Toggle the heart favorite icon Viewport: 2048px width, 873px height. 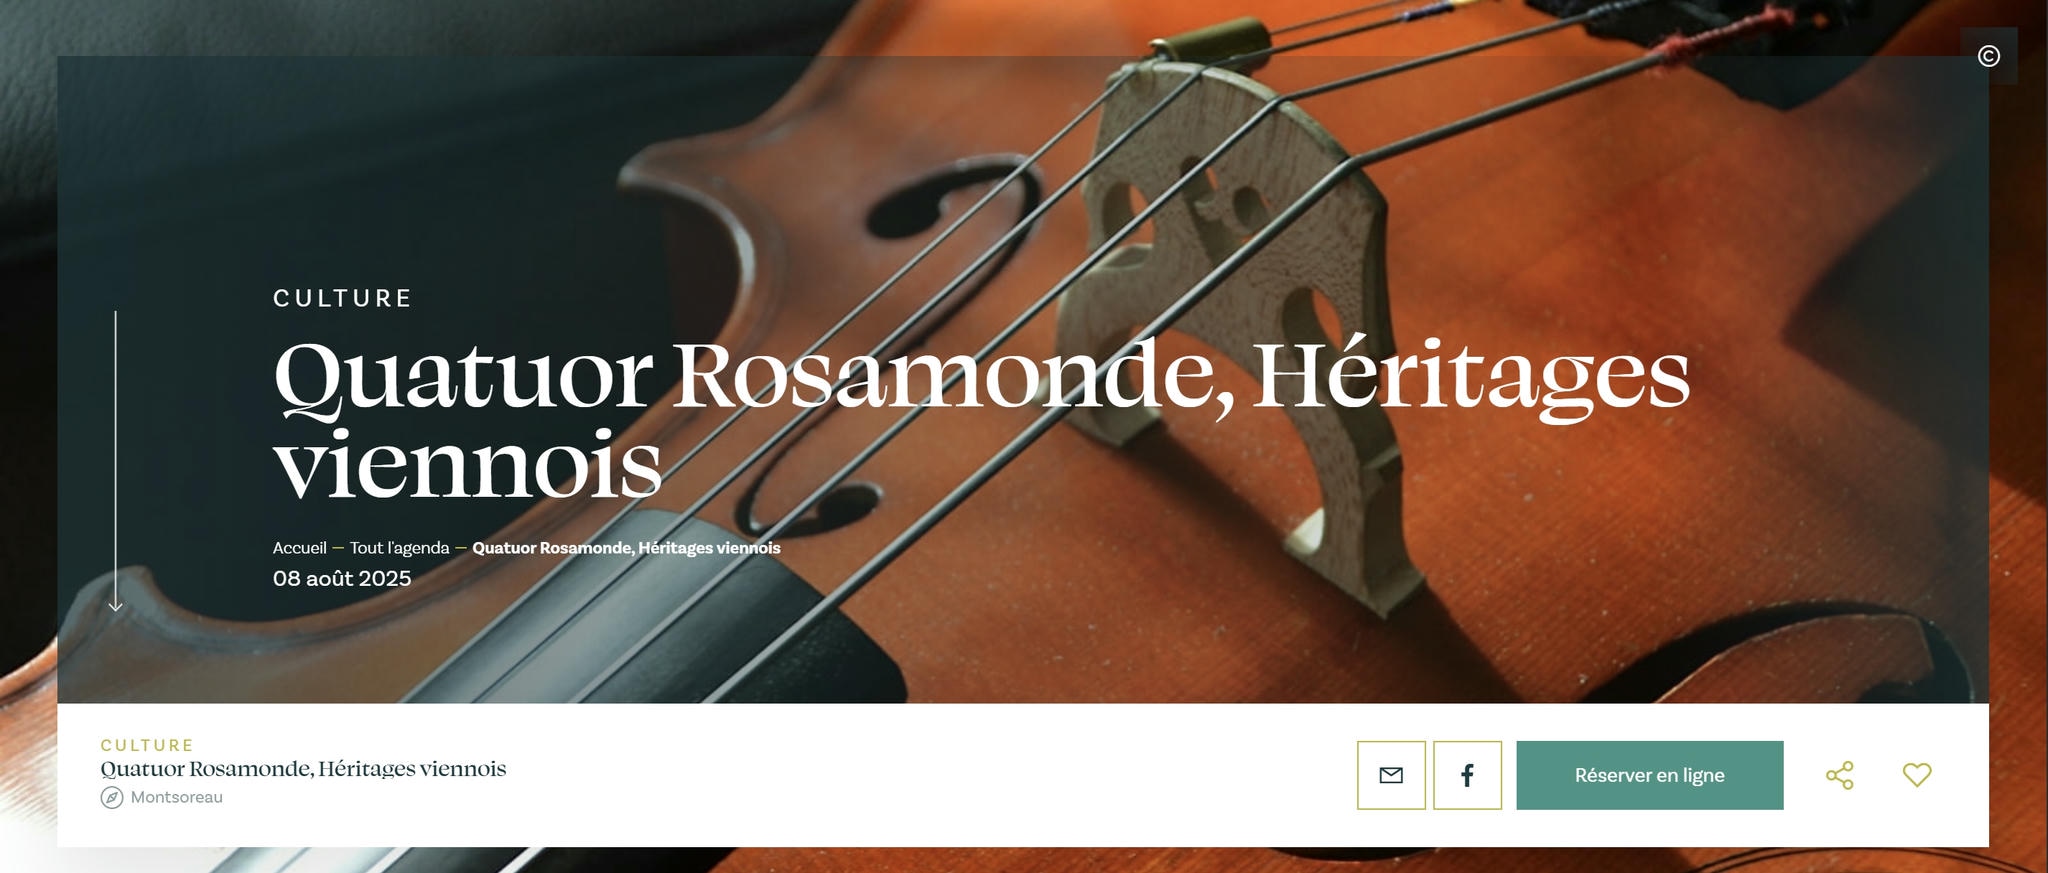[1917, 775]
